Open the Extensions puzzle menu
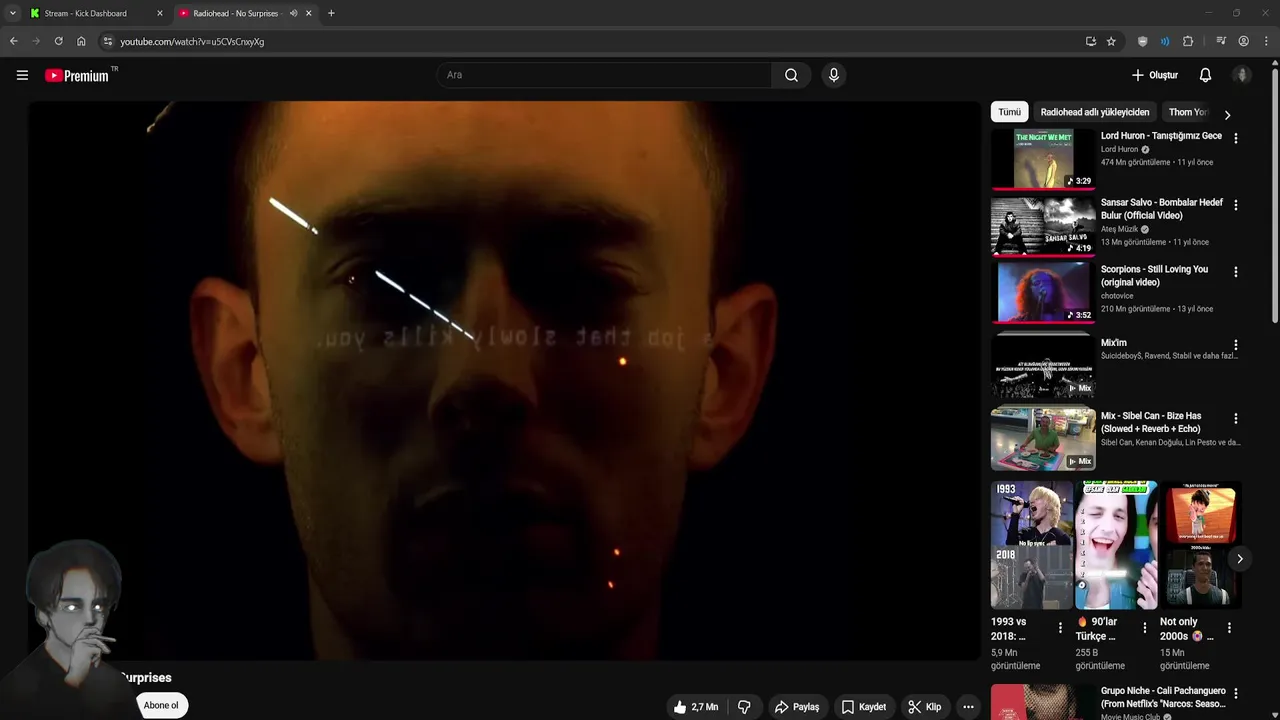Image resolution: width=1280 pixels, height=720 pixels. point(1188,41)
